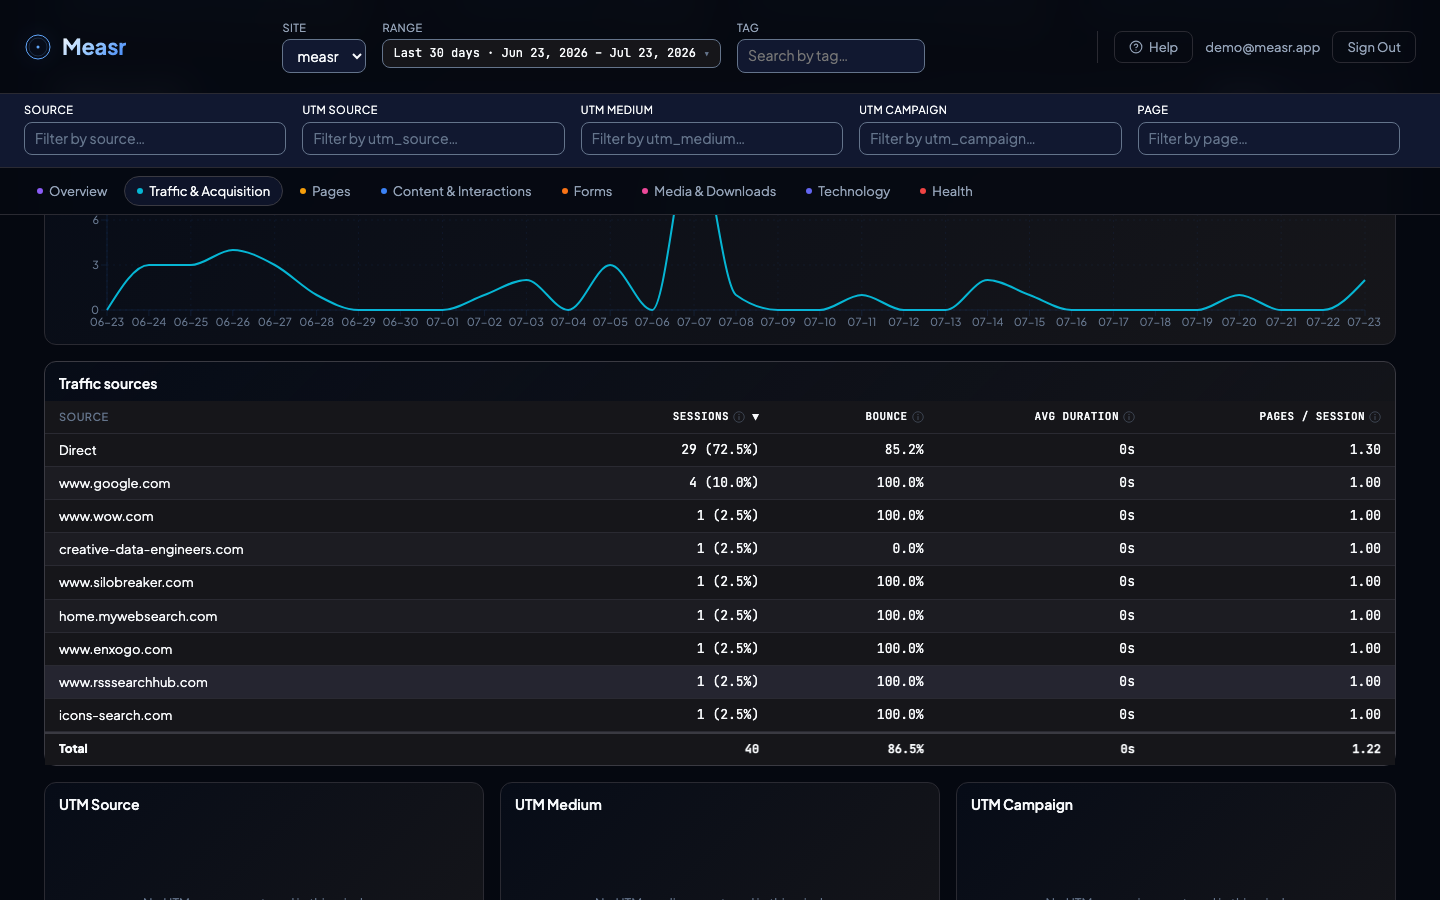Switch to the Pages tab
Screen dimensions: 1440x900
tap(325, 191)
